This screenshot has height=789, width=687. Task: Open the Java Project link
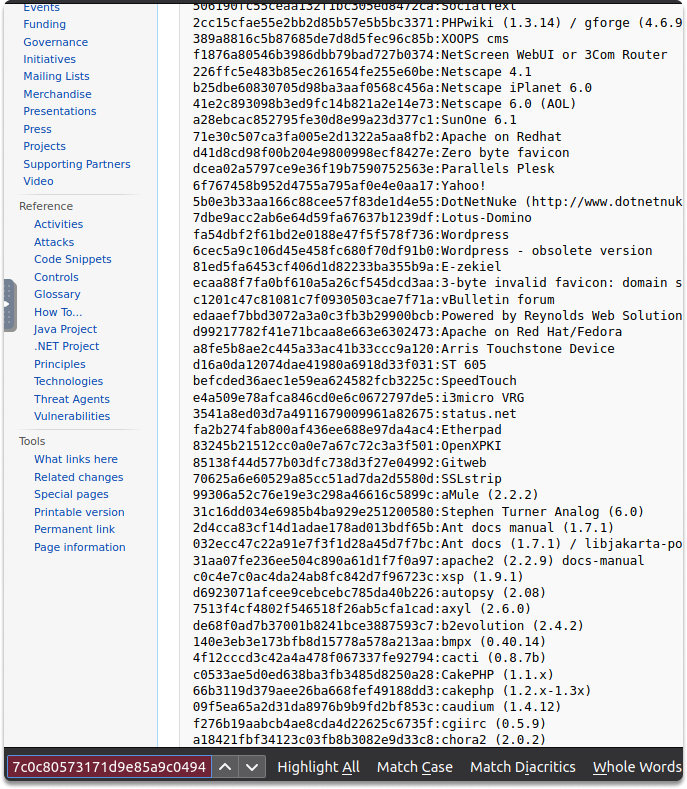[x=65, y=330]
